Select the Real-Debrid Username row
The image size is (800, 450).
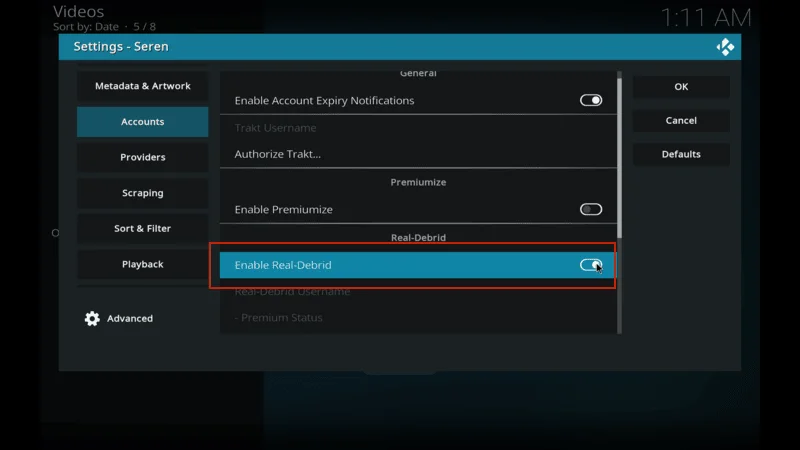click(x=418, y=291)
